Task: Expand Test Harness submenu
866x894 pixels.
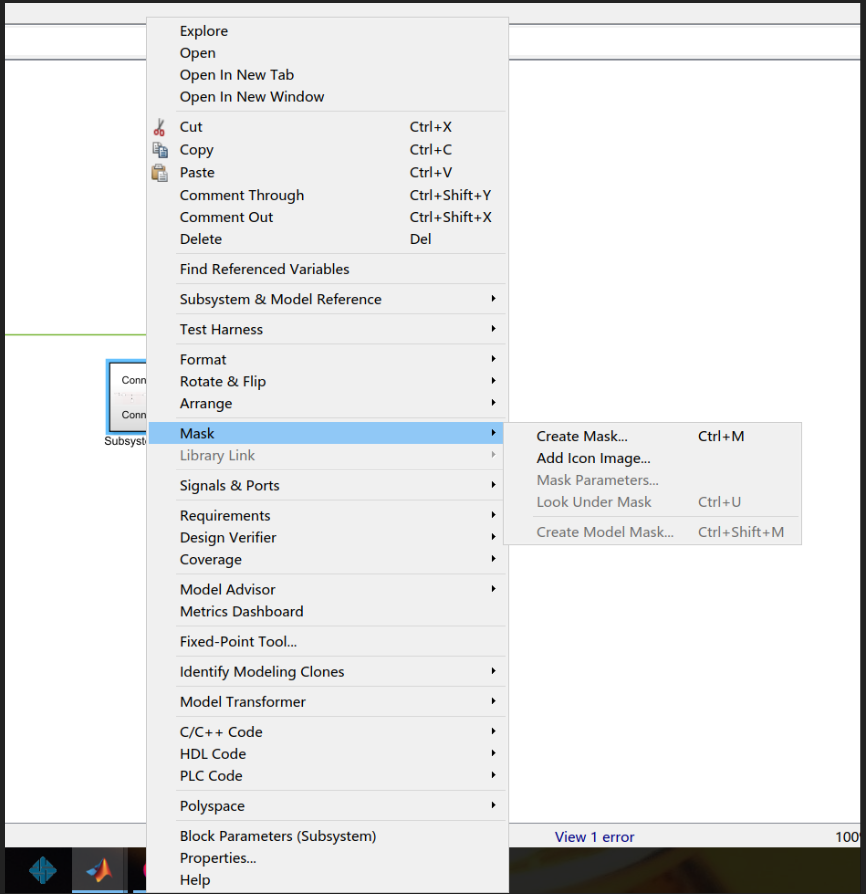Action: point(327,330)
